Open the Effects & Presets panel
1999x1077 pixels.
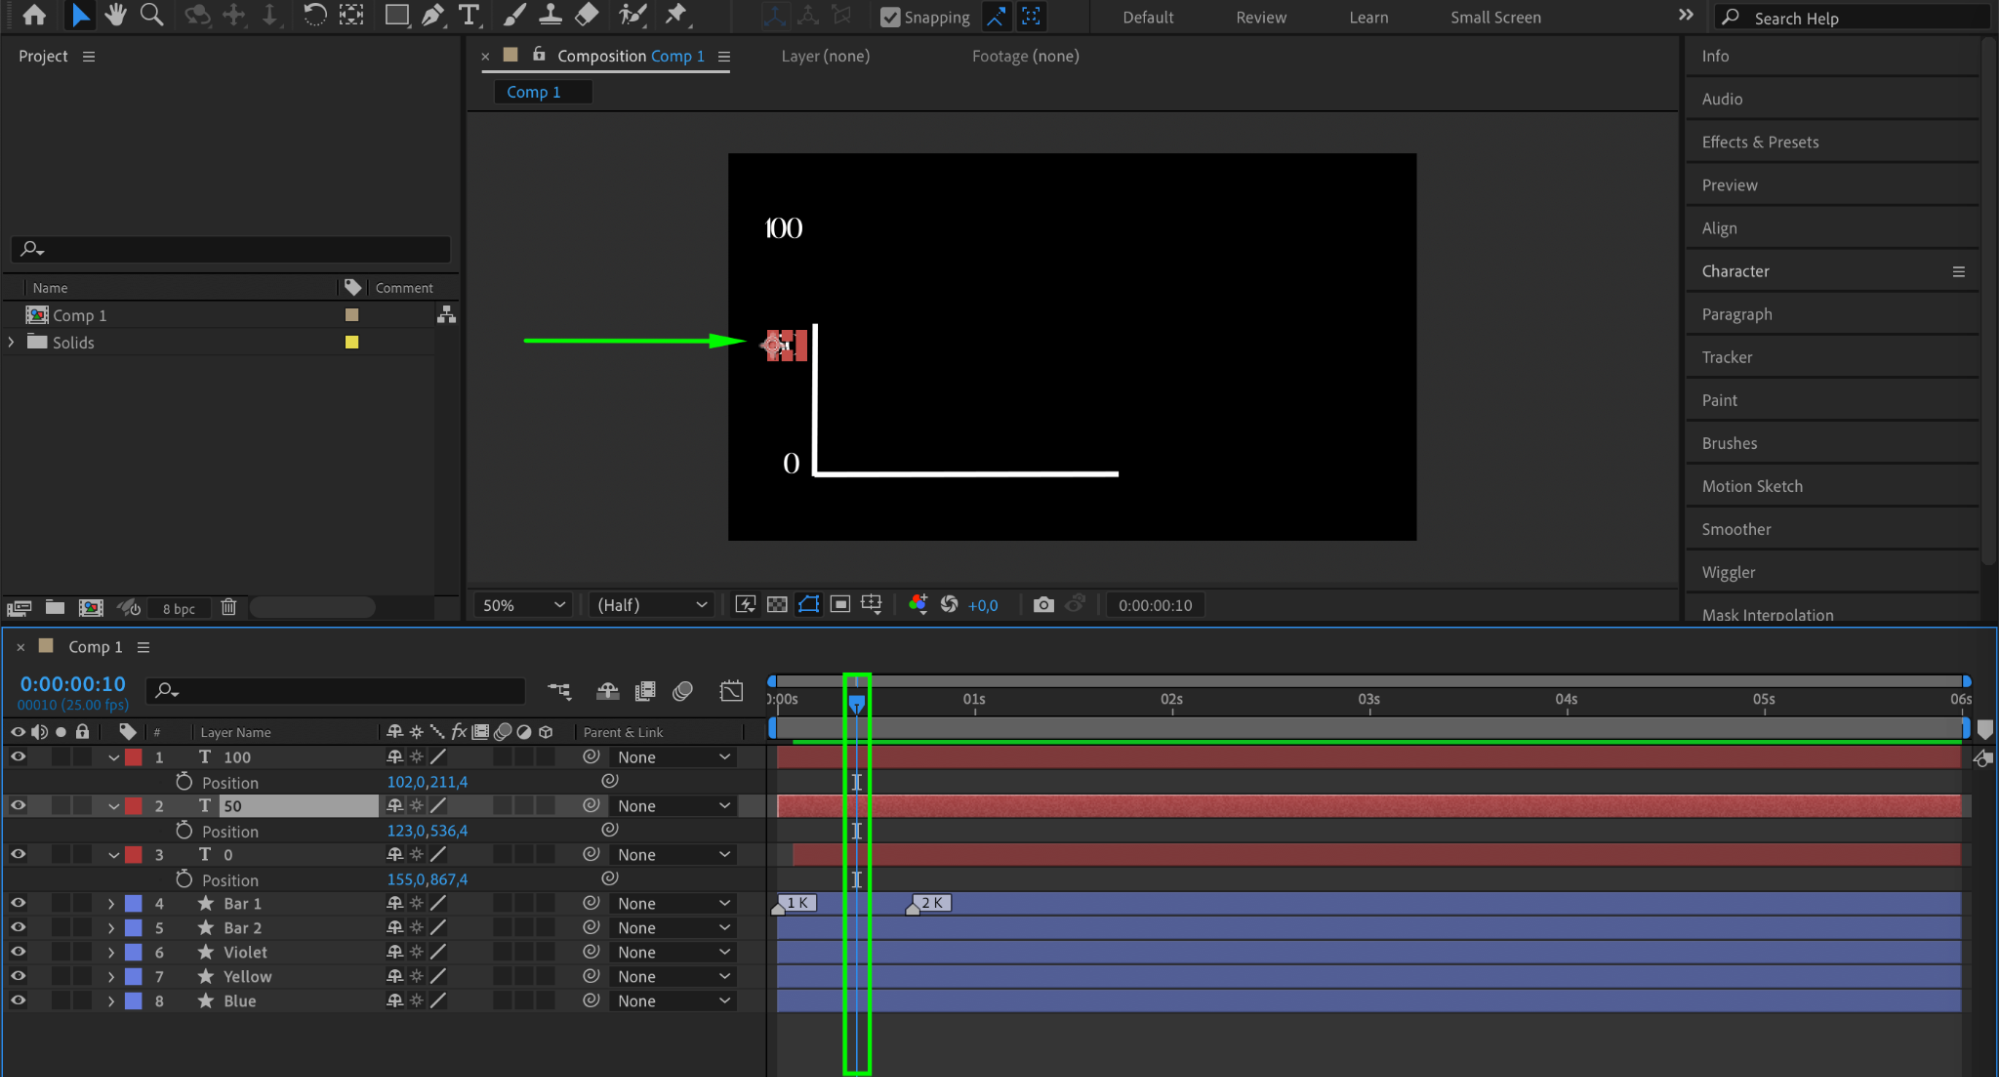1759,142
